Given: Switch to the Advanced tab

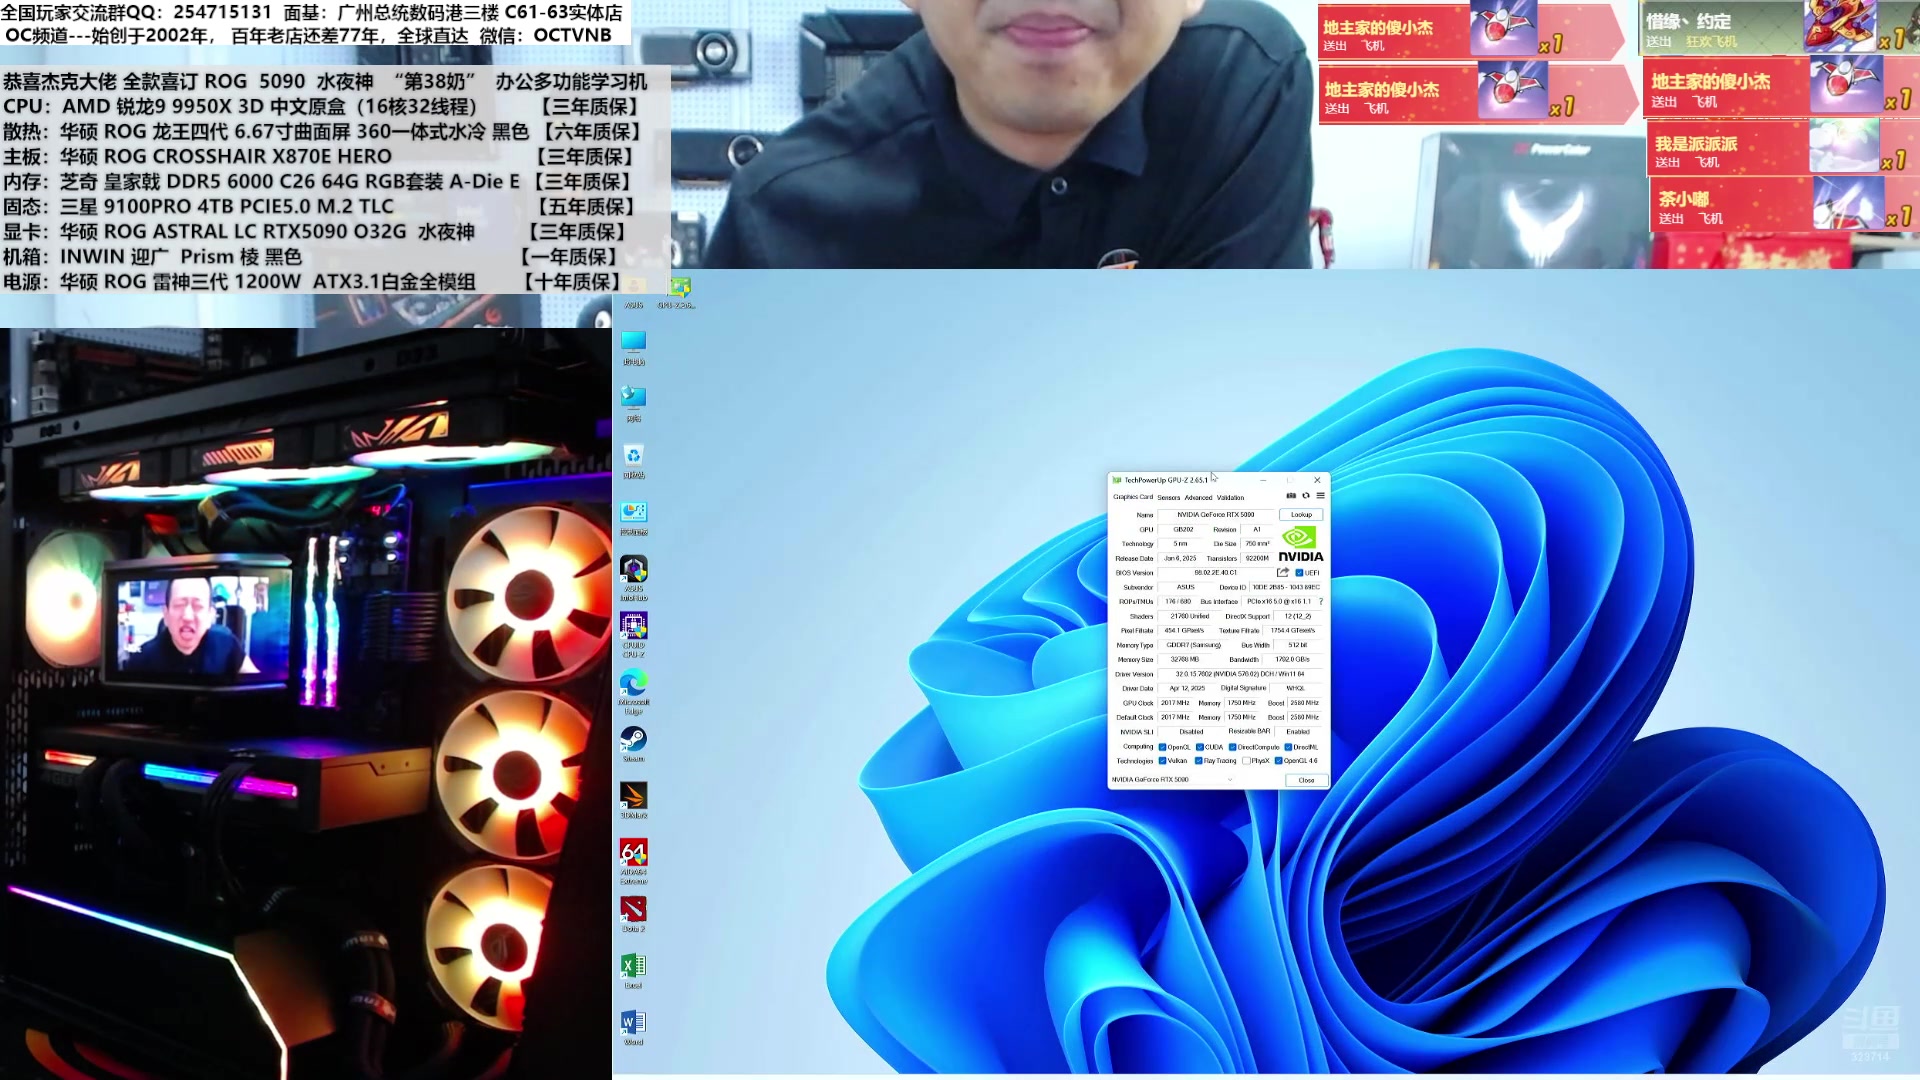Looking at the screenshot, I should (1198, 497).
